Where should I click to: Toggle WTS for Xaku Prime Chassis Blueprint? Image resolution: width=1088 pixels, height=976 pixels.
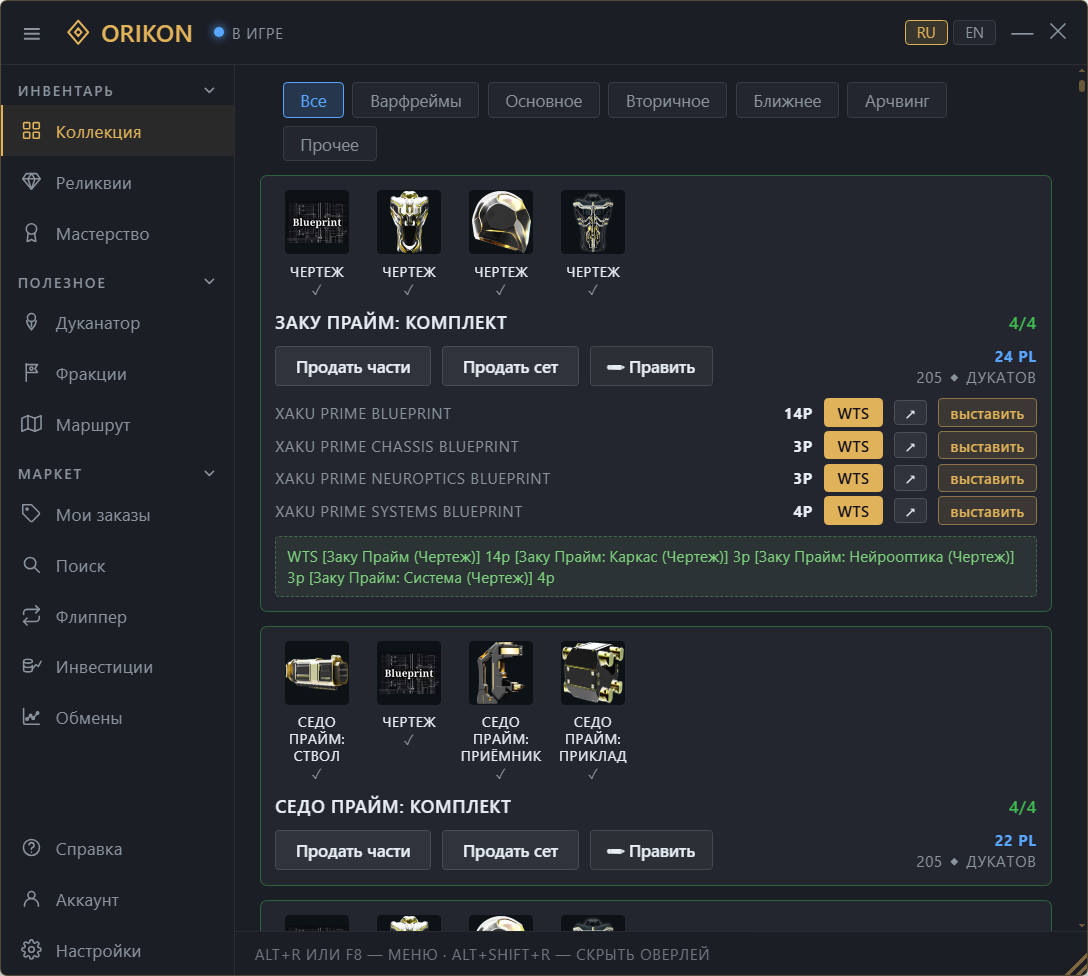(x=853, y=446)
